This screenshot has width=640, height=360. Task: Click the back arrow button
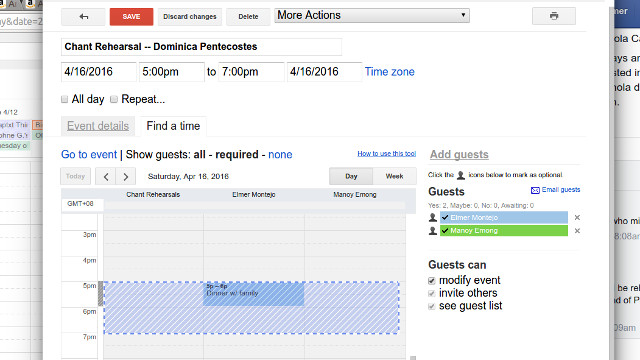[83, 17]
